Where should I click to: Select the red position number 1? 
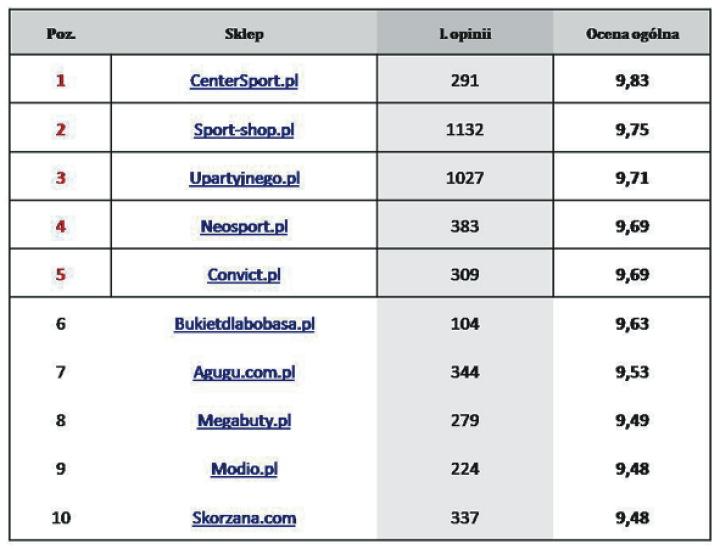pyautogui.click(x=61, y=81)
